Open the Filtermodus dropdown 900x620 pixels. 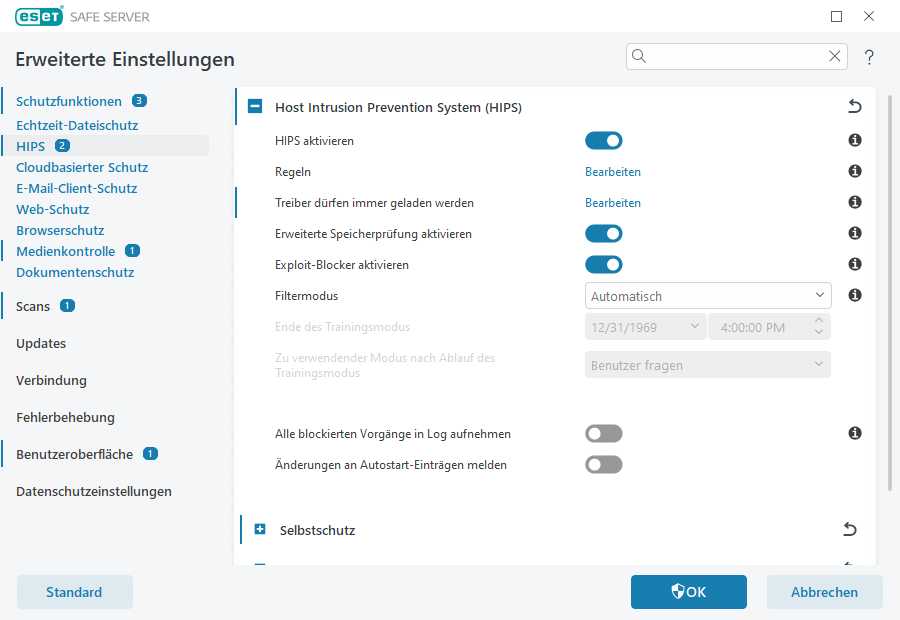(x=708, y=296)
